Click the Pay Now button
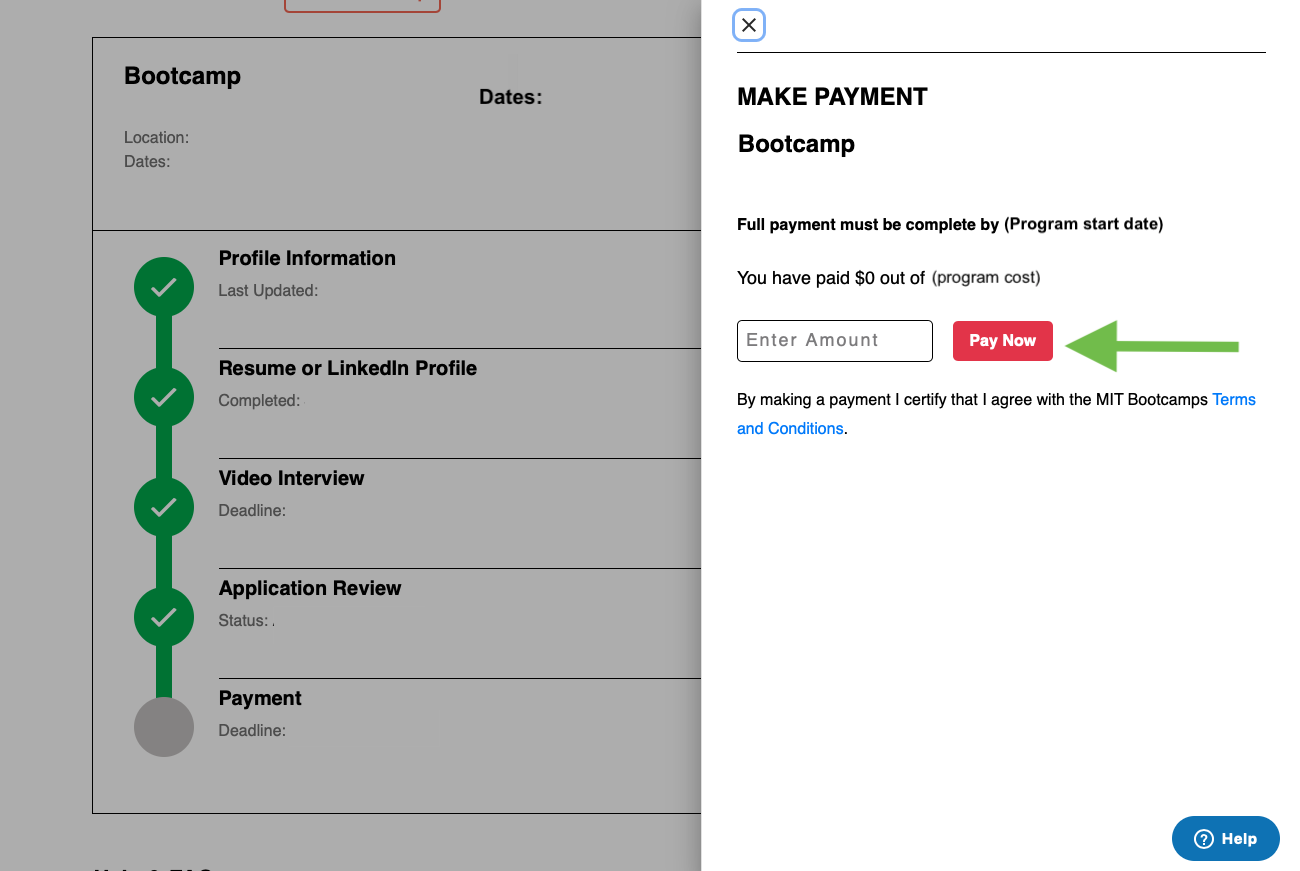This screenshot has width=1300, height=871. (x=1002, y=341)
